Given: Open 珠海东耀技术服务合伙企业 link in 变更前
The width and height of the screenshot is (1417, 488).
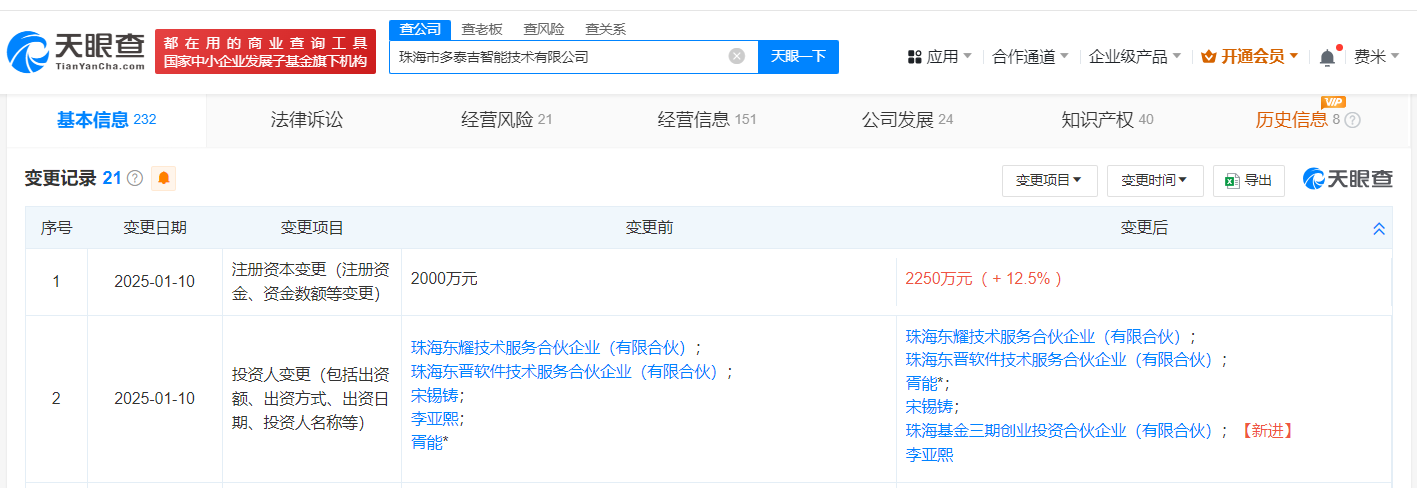Looking at the screenshot, I should [552, 348].
